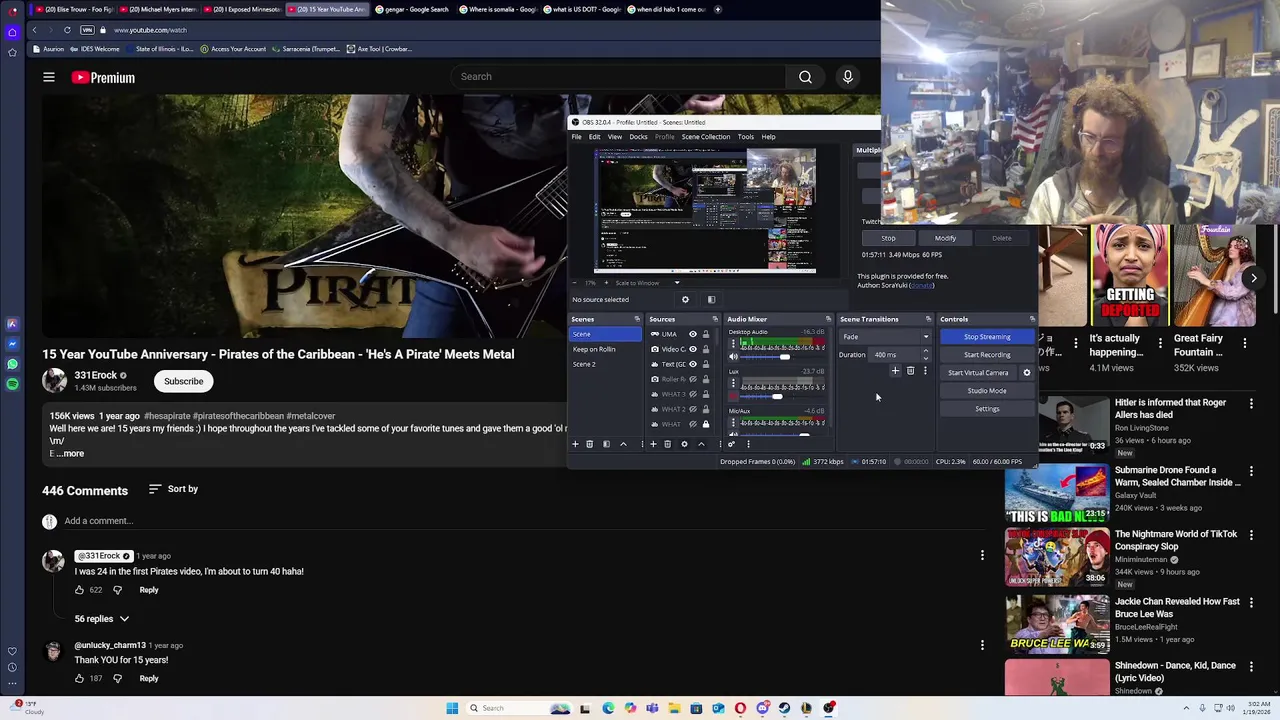Show next Shorts with right arrow
This screenshot has width=1280, height=720.
1253,279
